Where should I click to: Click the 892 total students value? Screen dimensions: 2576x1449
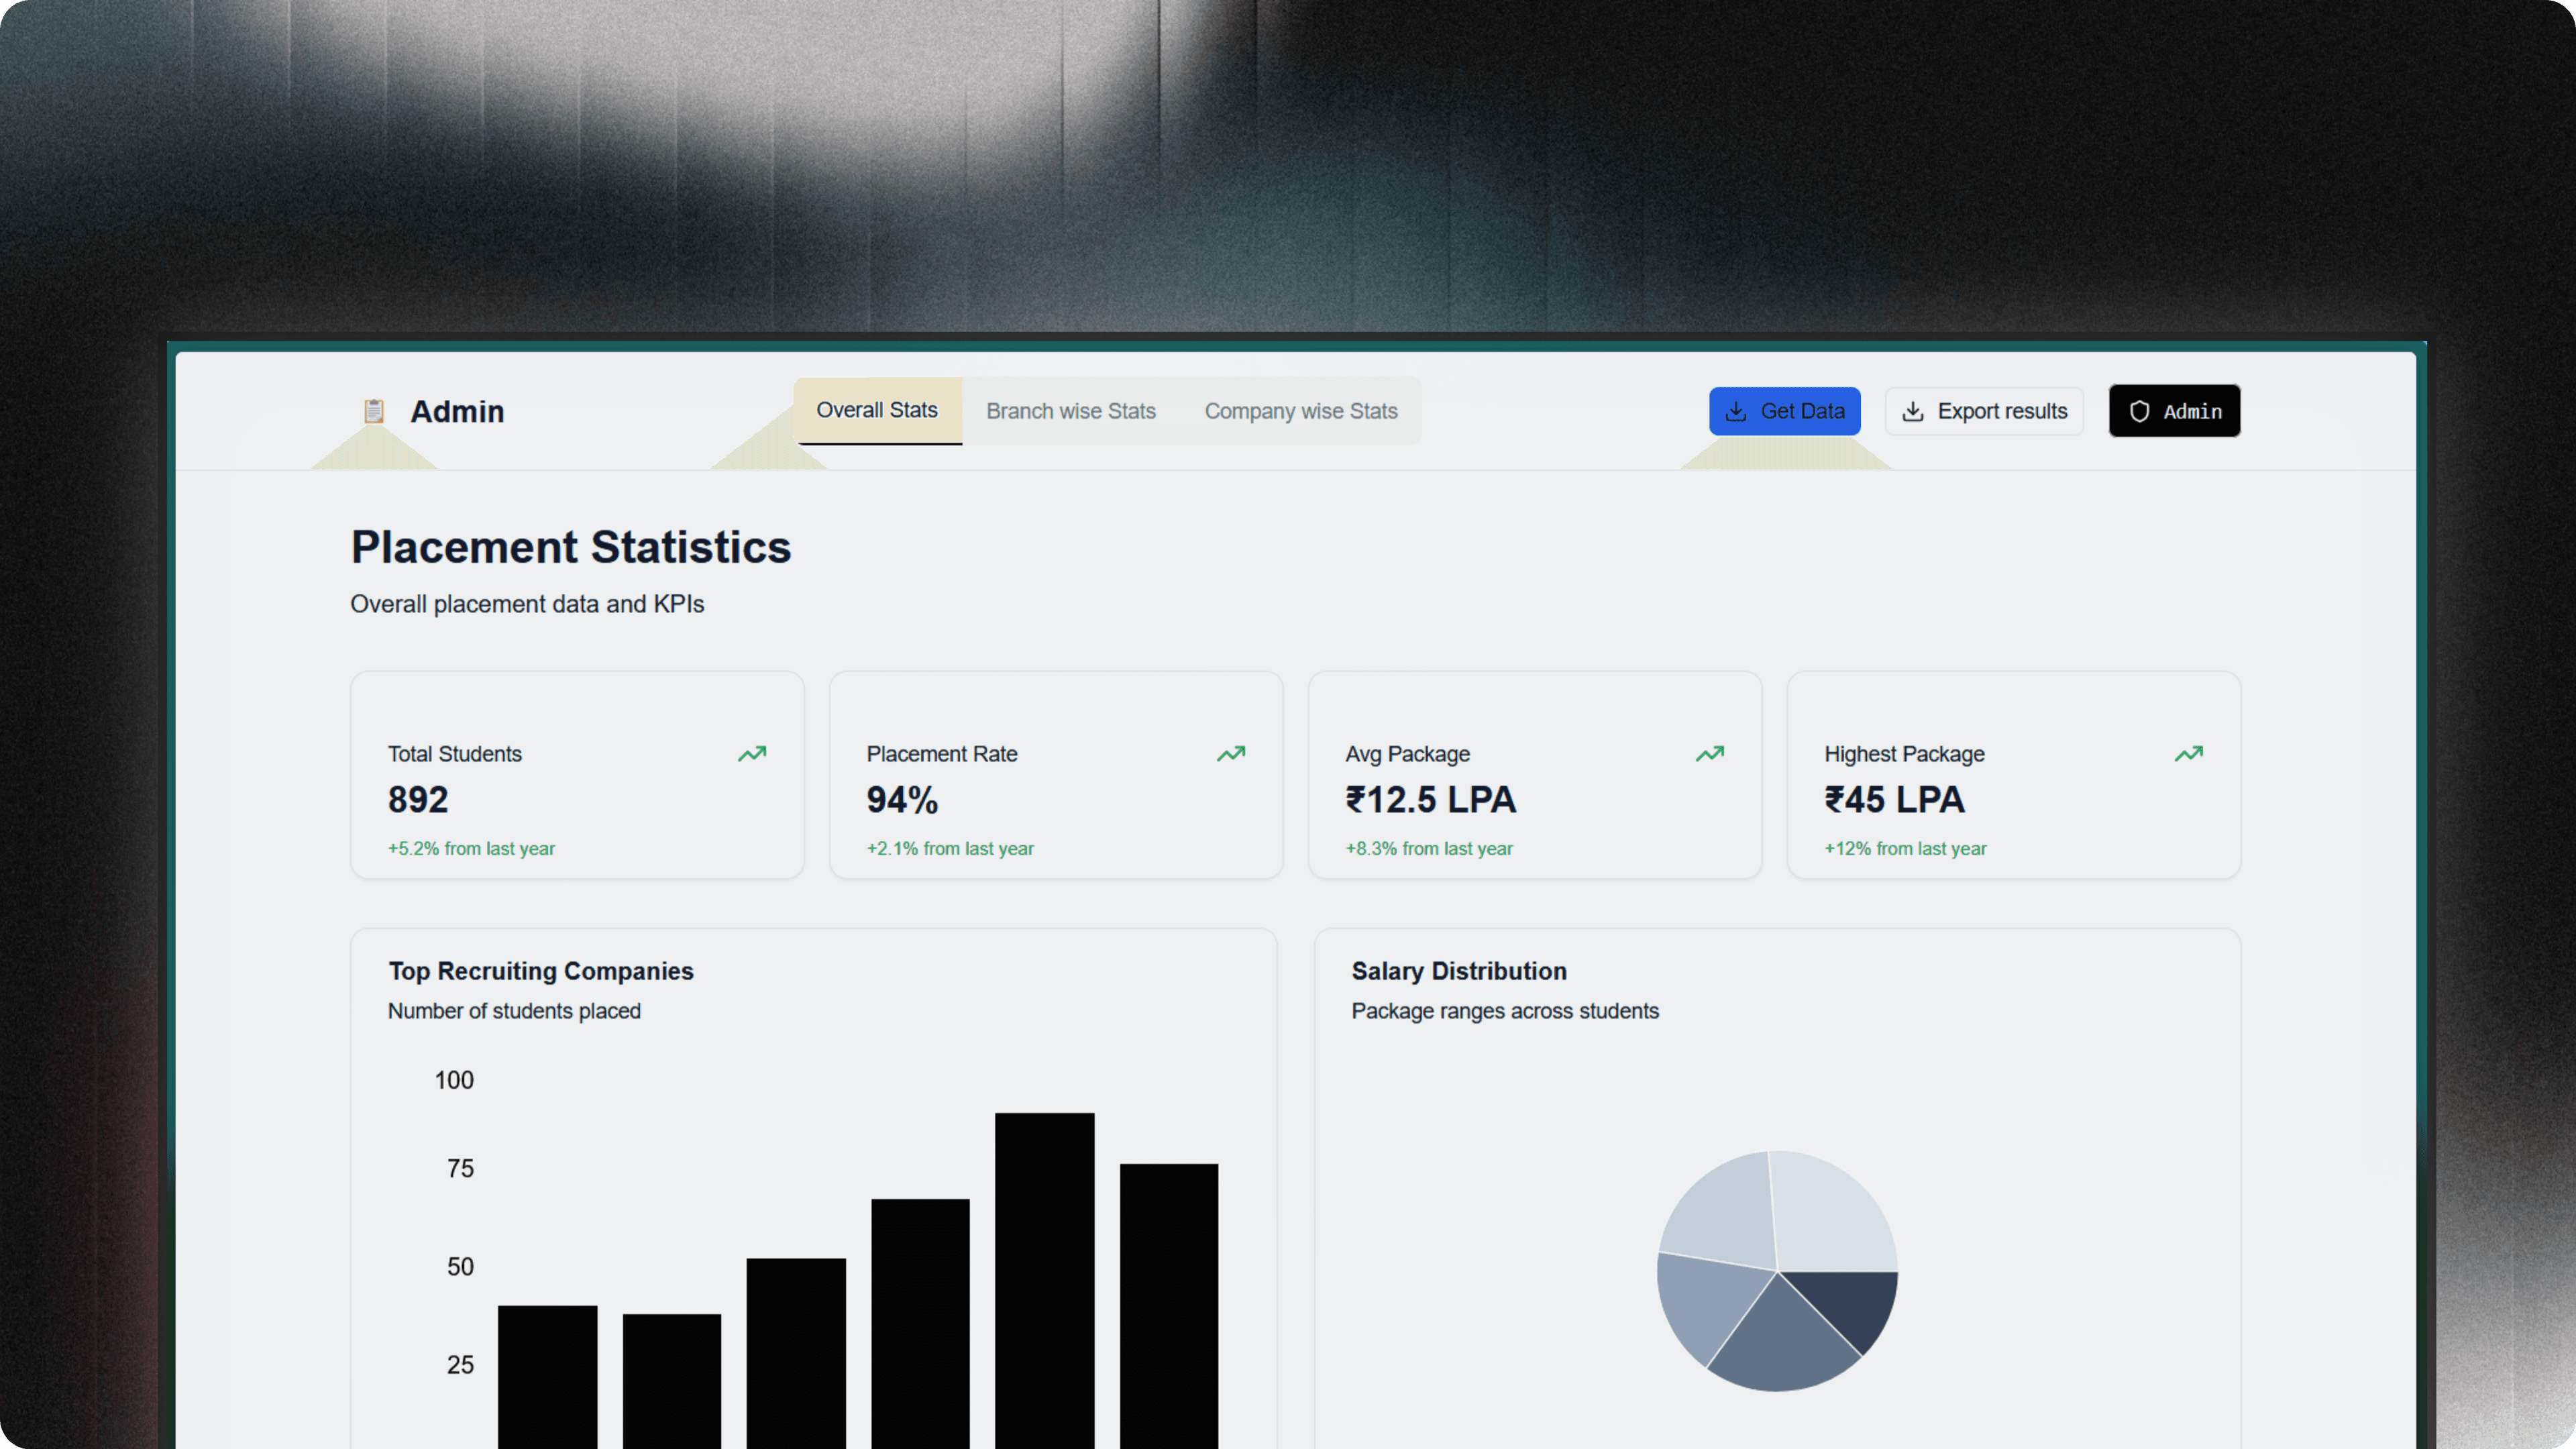(x=418, y=799)
